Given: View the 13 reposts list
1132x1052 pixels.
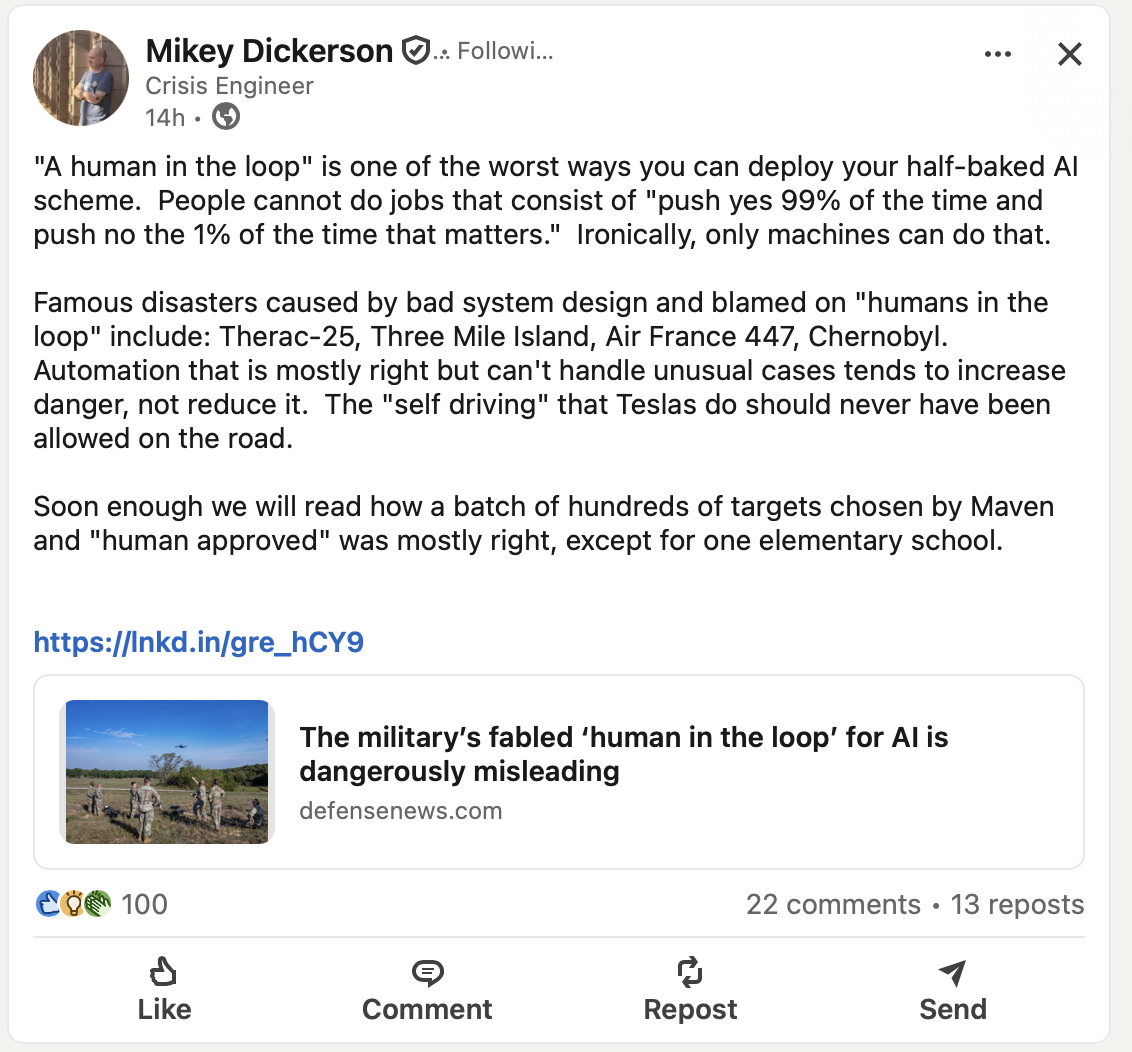Looking at the screenshot, I should click(x=1017, y=905).
